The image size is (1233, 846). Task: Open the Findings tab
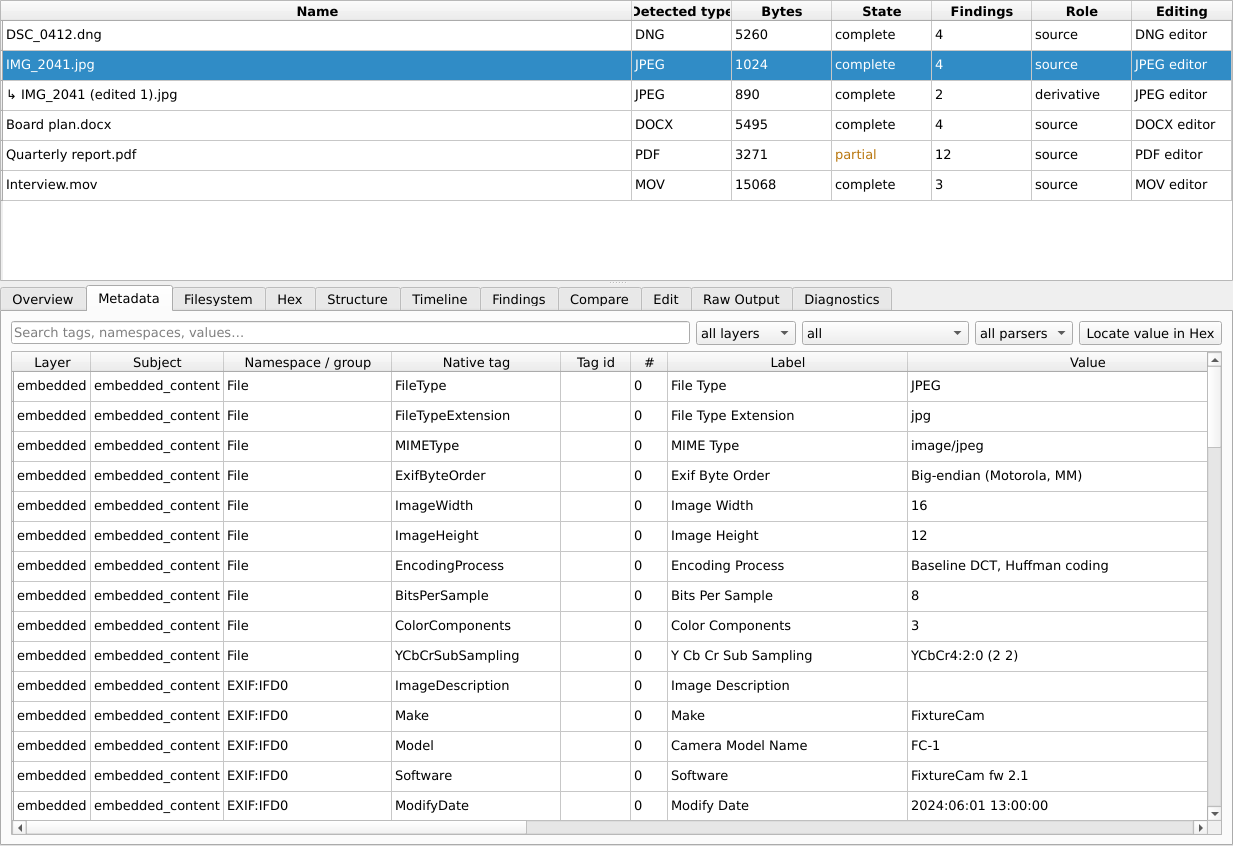(519, 299)
